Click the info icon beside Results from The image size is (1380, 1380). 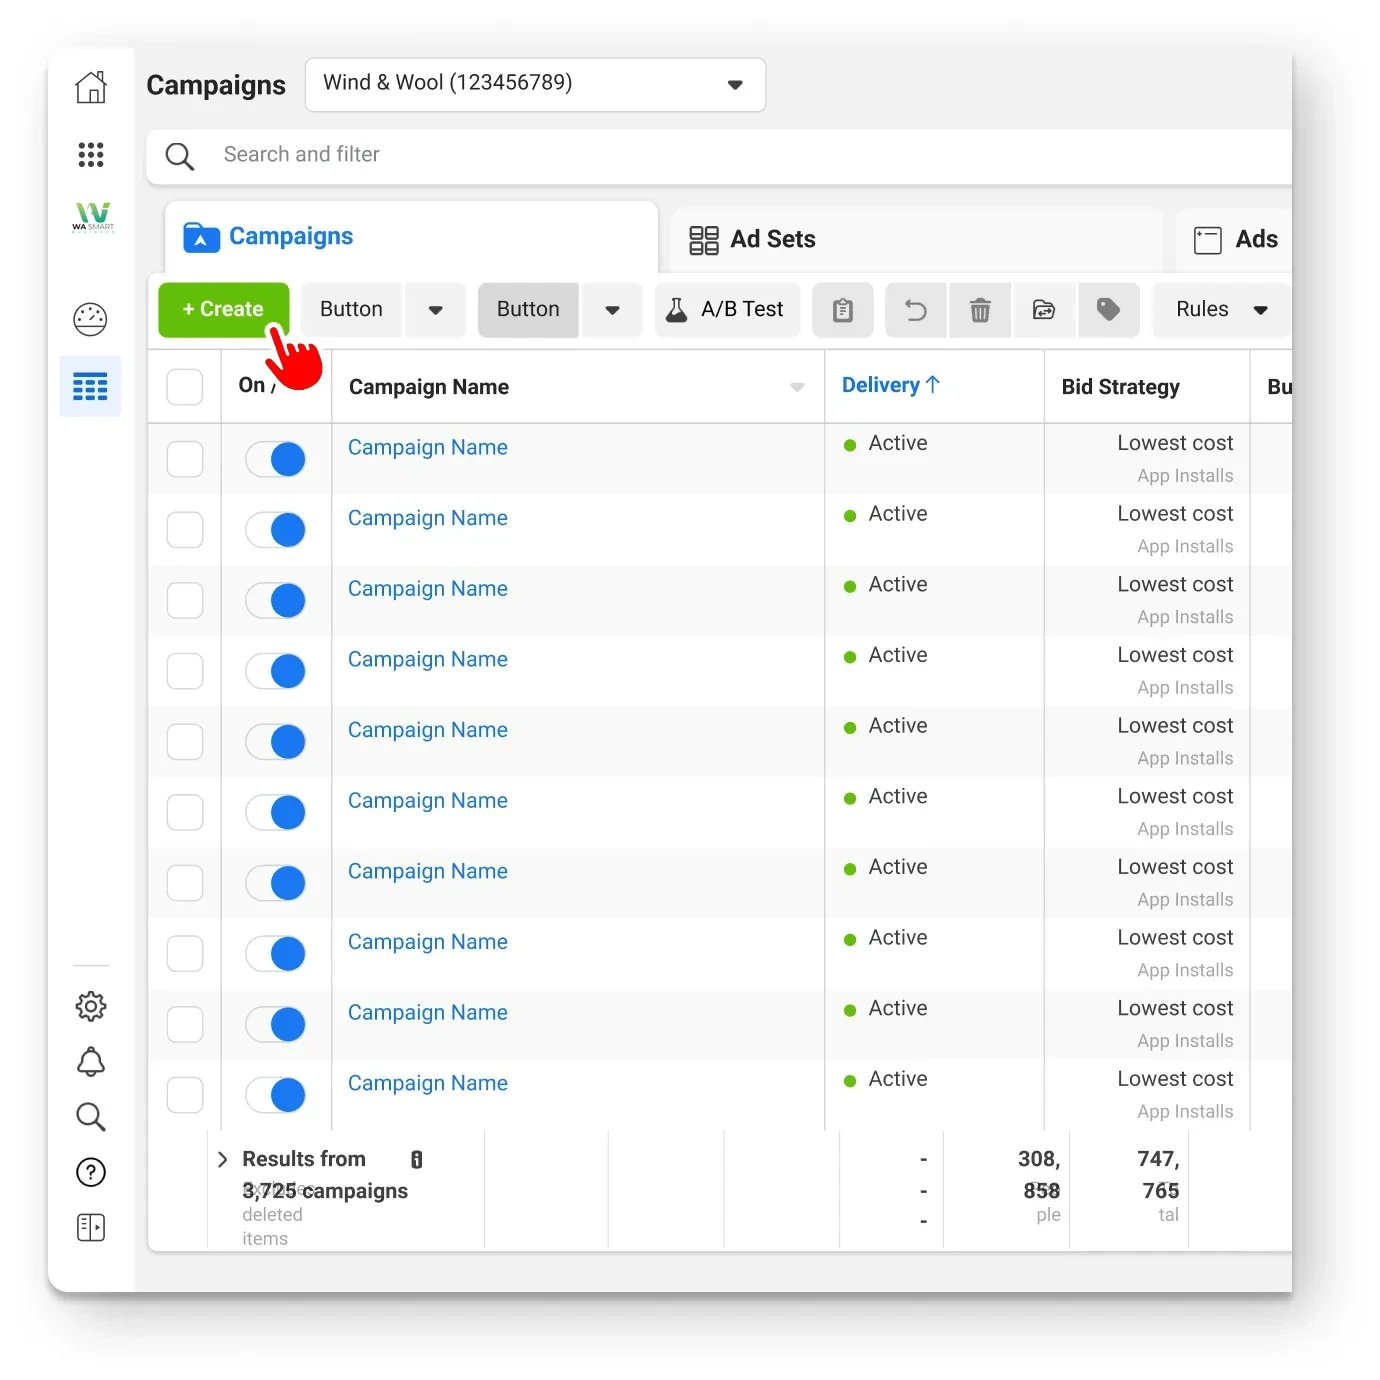click(x=417, y=1159)
